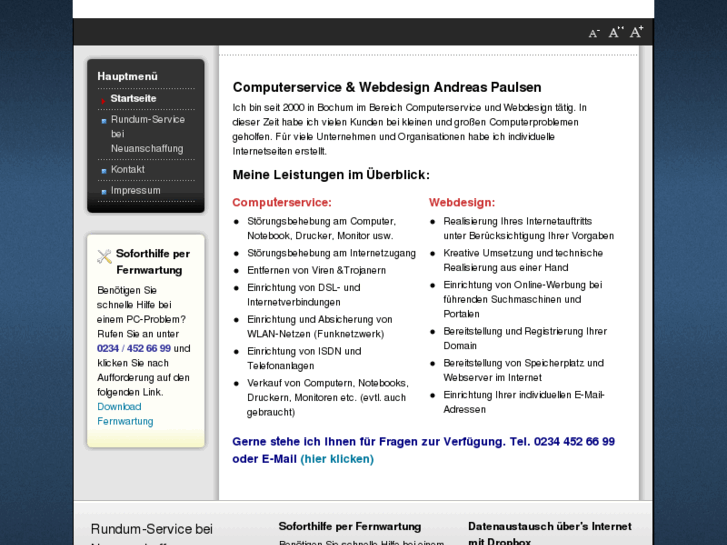Click footer Soforthilfe per Fernwartung heading

[350, 526]
